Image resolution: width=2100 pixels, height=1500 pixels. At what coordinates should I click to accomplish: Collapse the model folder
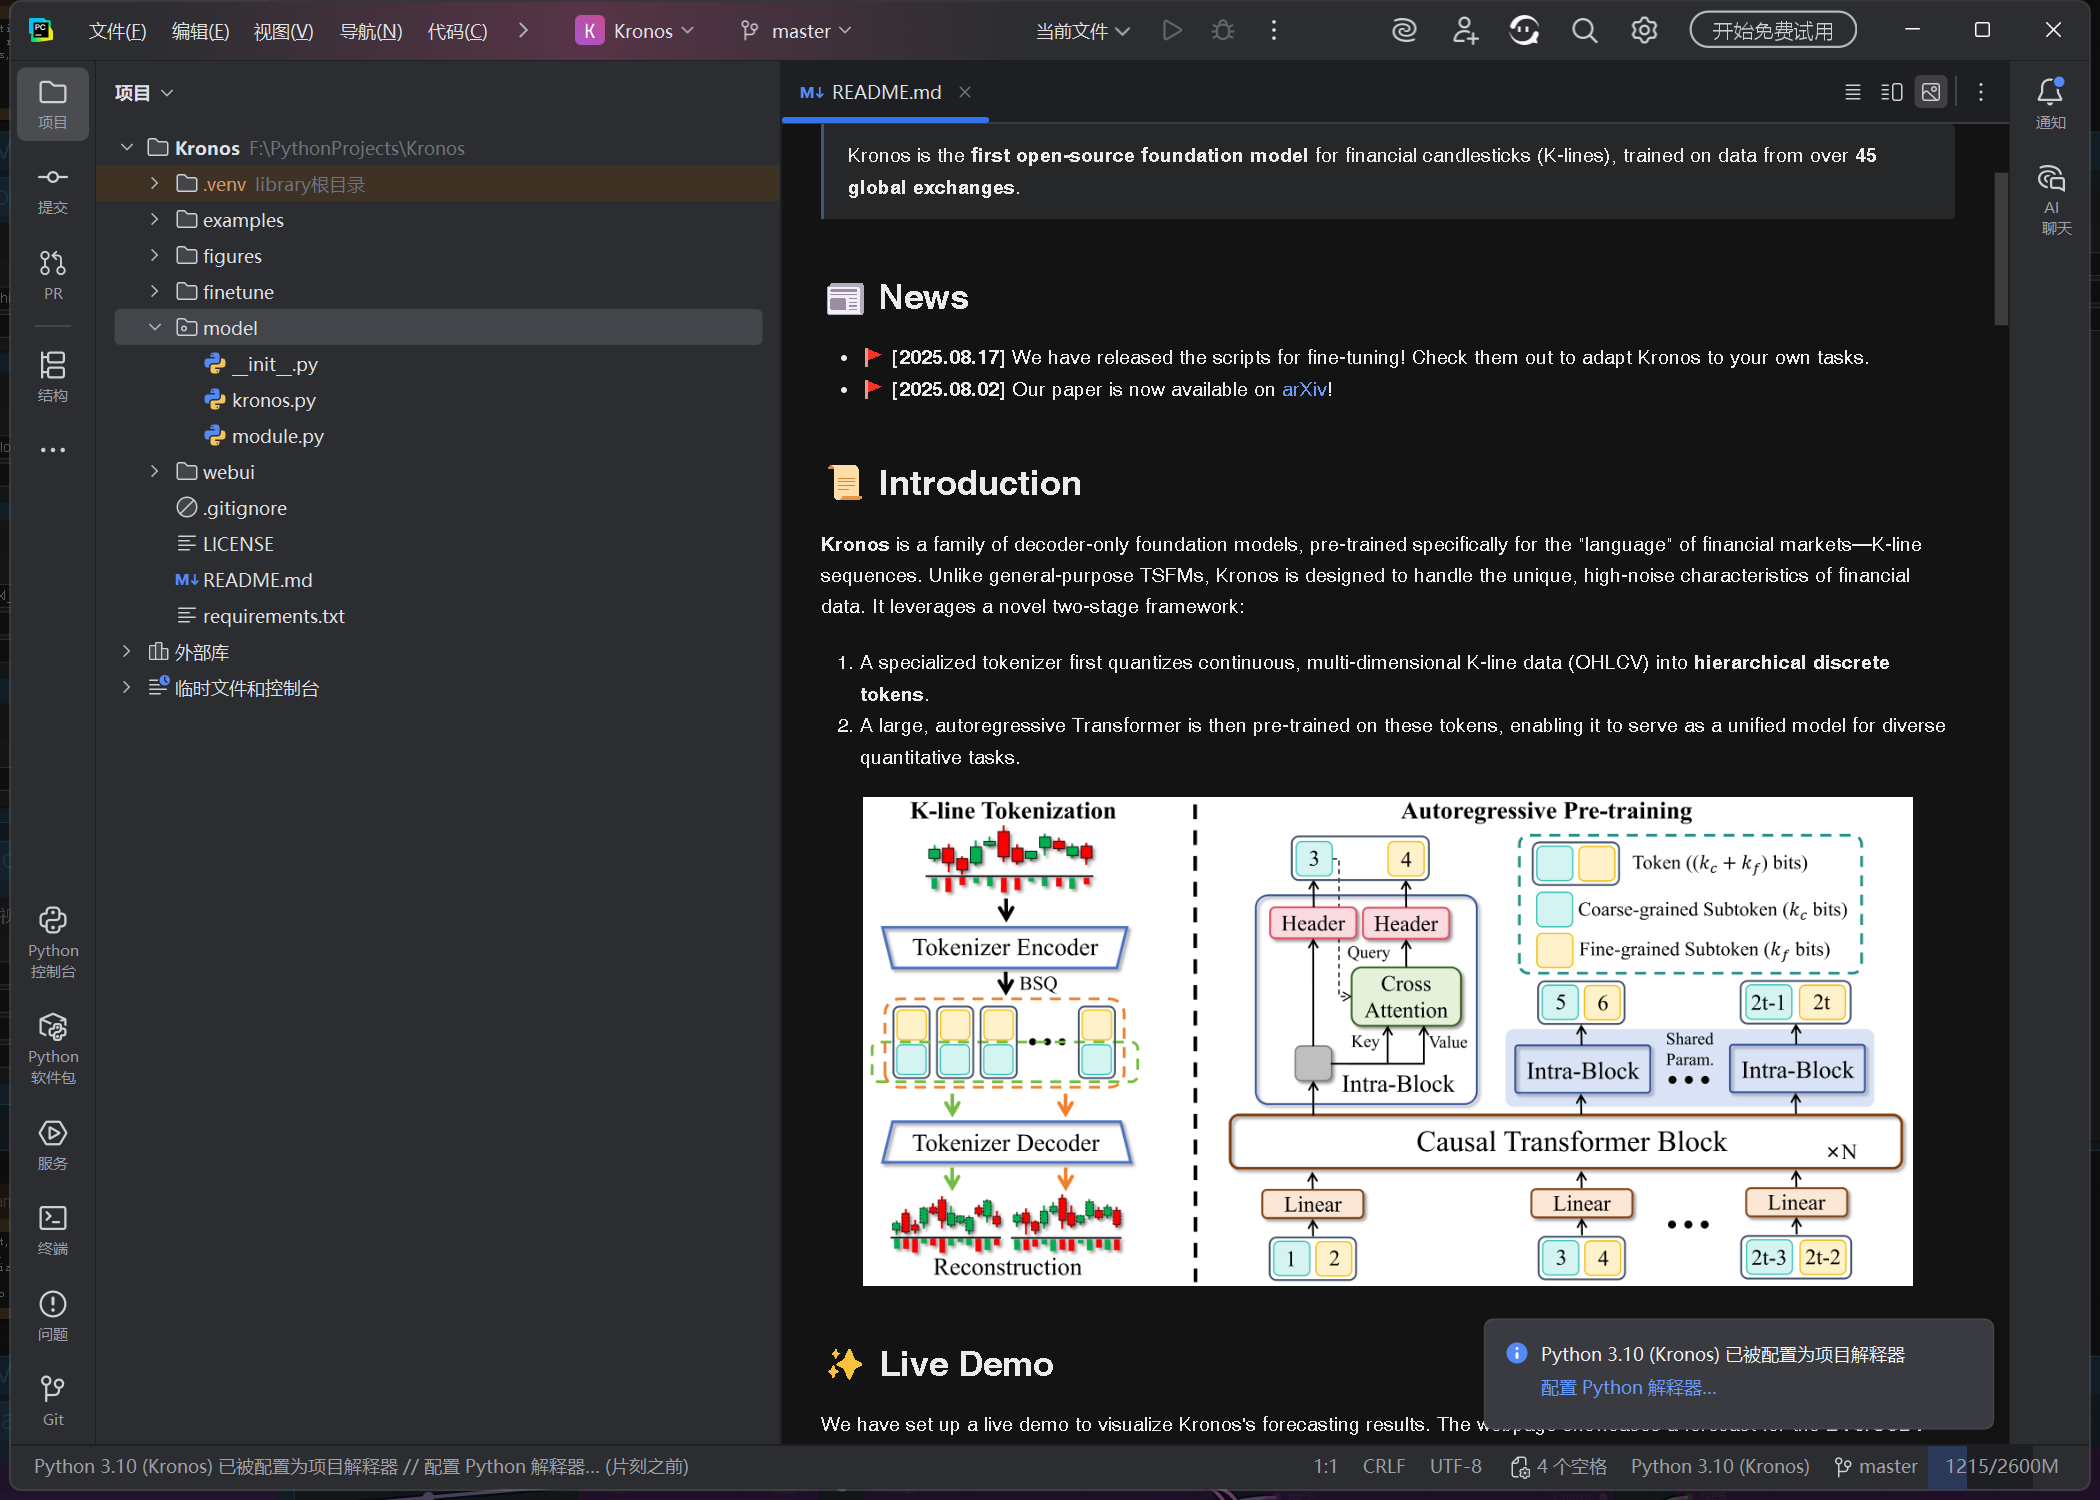click(x=154, y=327)
